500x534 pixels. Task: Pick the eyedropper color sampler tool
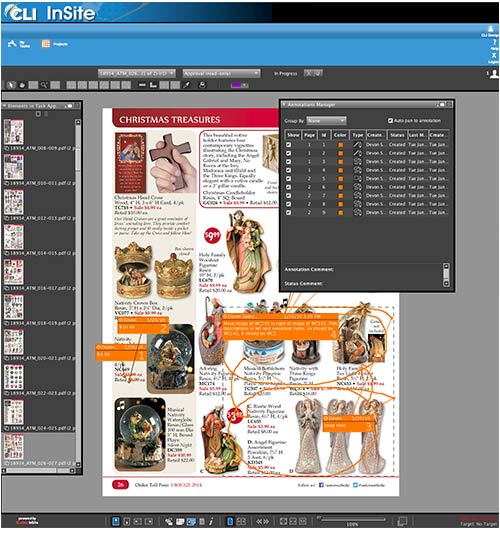click(x=186, y=85)
